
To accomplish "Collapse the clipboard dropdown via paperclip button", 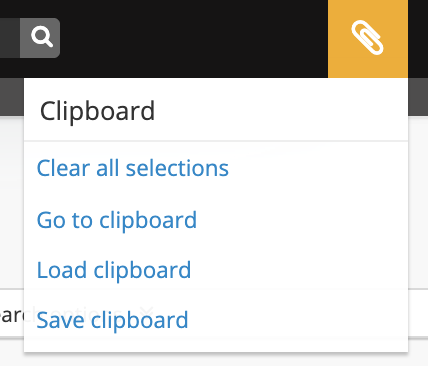I will [368, 39].
